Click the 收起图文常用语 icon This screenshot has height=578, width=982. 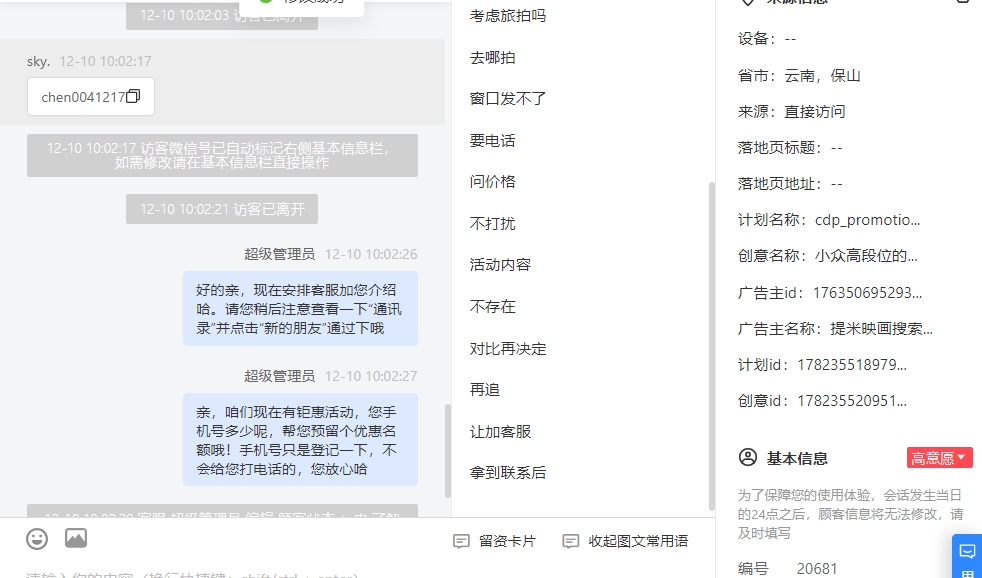571,541
